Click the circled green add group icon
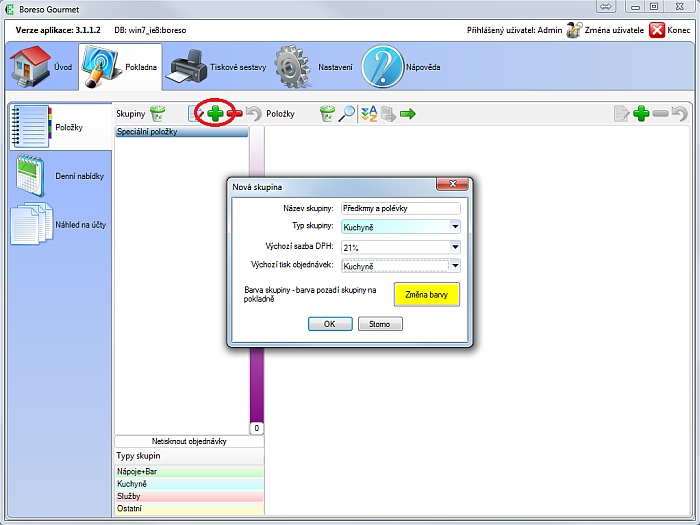The width and height of the screenshot is (700, 525). point(214,114)
